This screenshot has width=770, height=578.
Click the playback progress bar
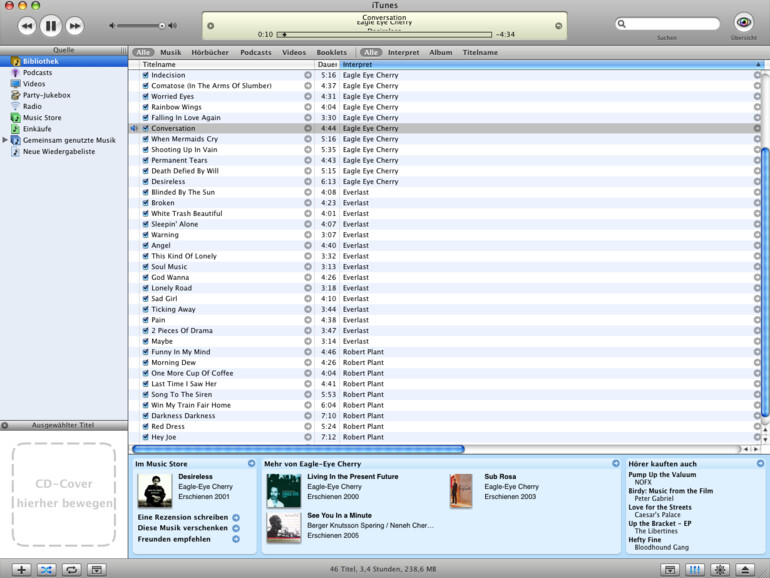tap(384, 34)
